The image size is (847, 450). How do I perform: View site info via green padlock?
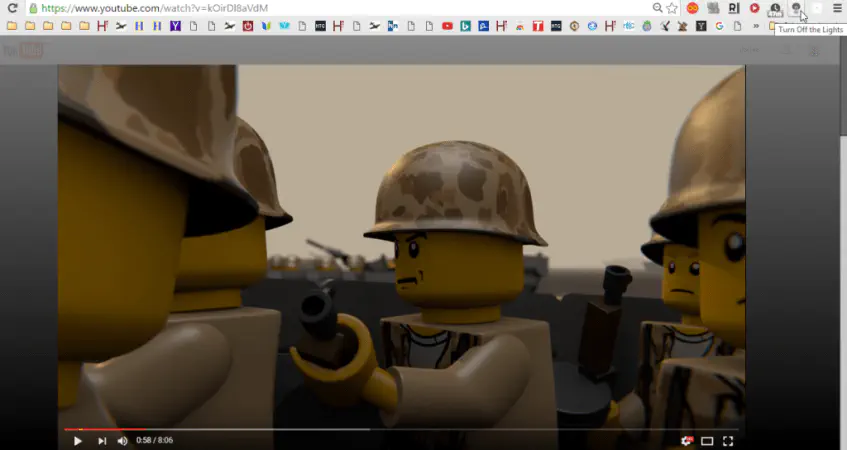point(33,8)
